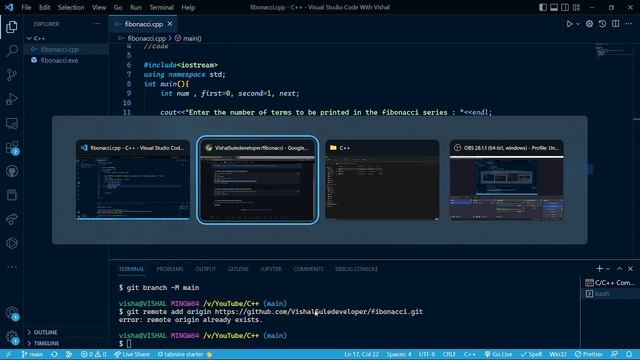Open the View menu
The height and width of the screenshot is (360, 640).
click(x=99, y=7)
